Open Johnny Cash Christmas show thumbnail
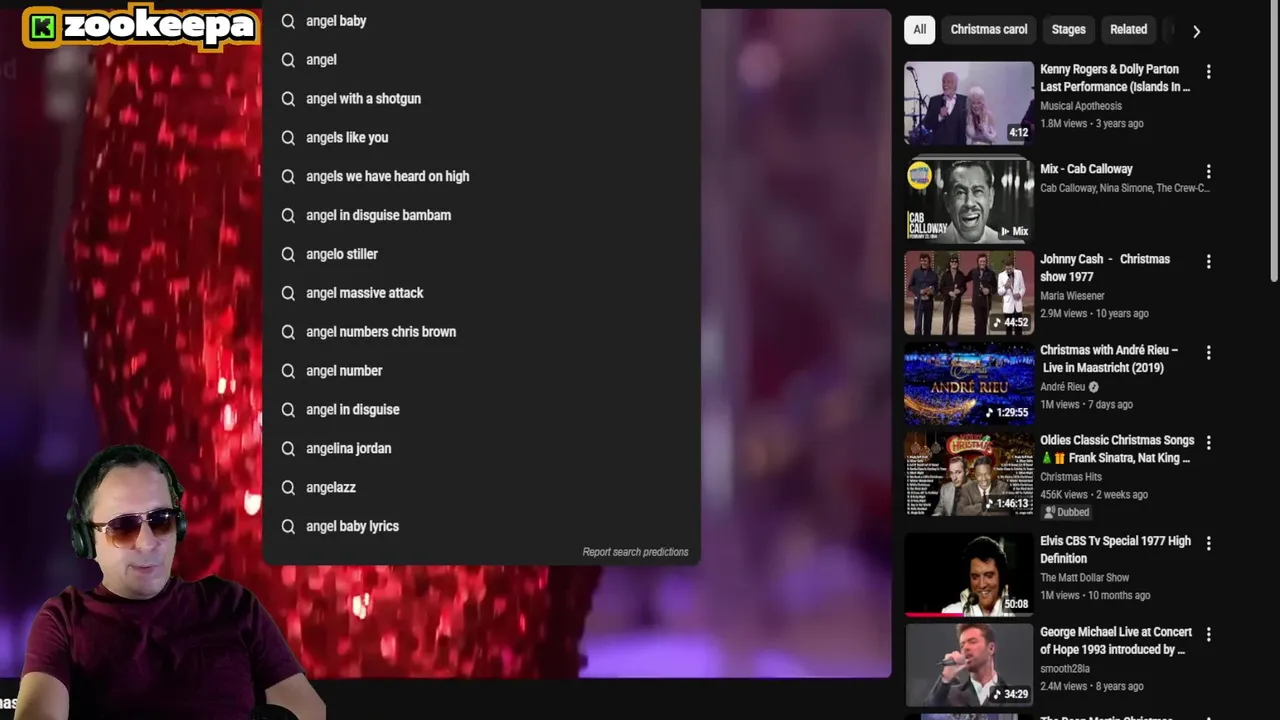Screen dimensions: 1280x720 969,292
